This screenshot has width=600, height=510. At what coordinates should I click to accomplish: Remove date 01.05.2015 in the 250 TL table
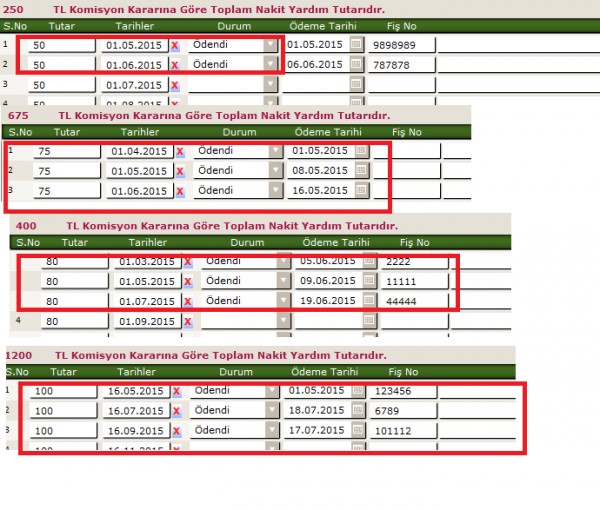point(175,46)
